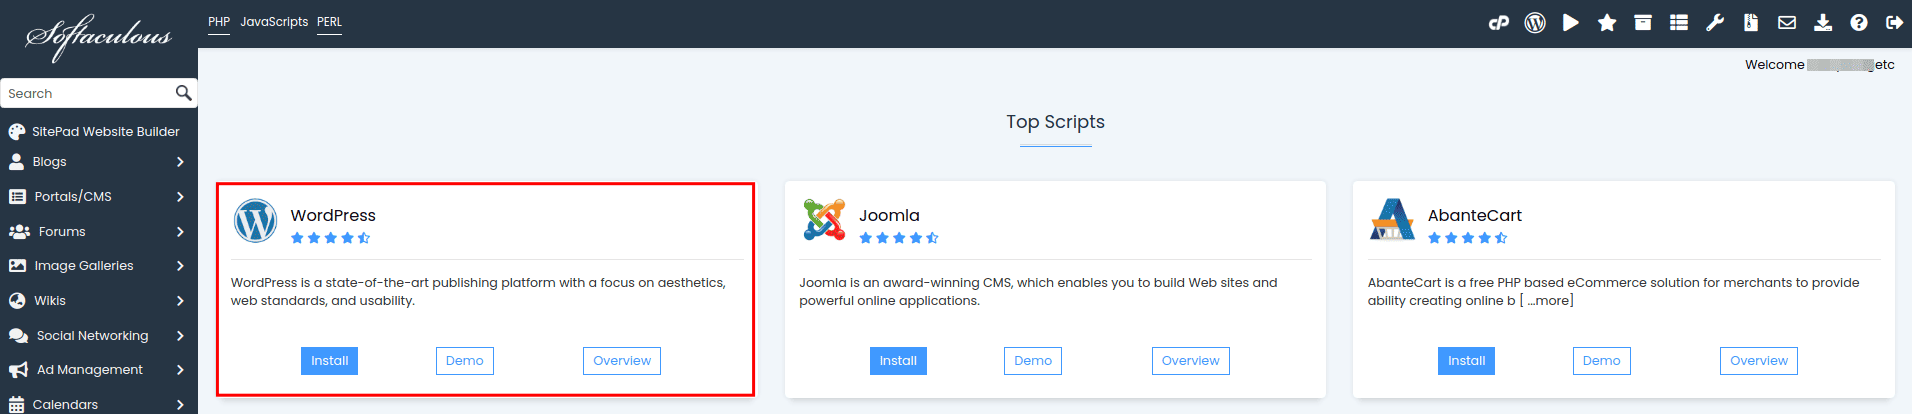
Task: Click the search magnifier icon
Action: point(183,93)
